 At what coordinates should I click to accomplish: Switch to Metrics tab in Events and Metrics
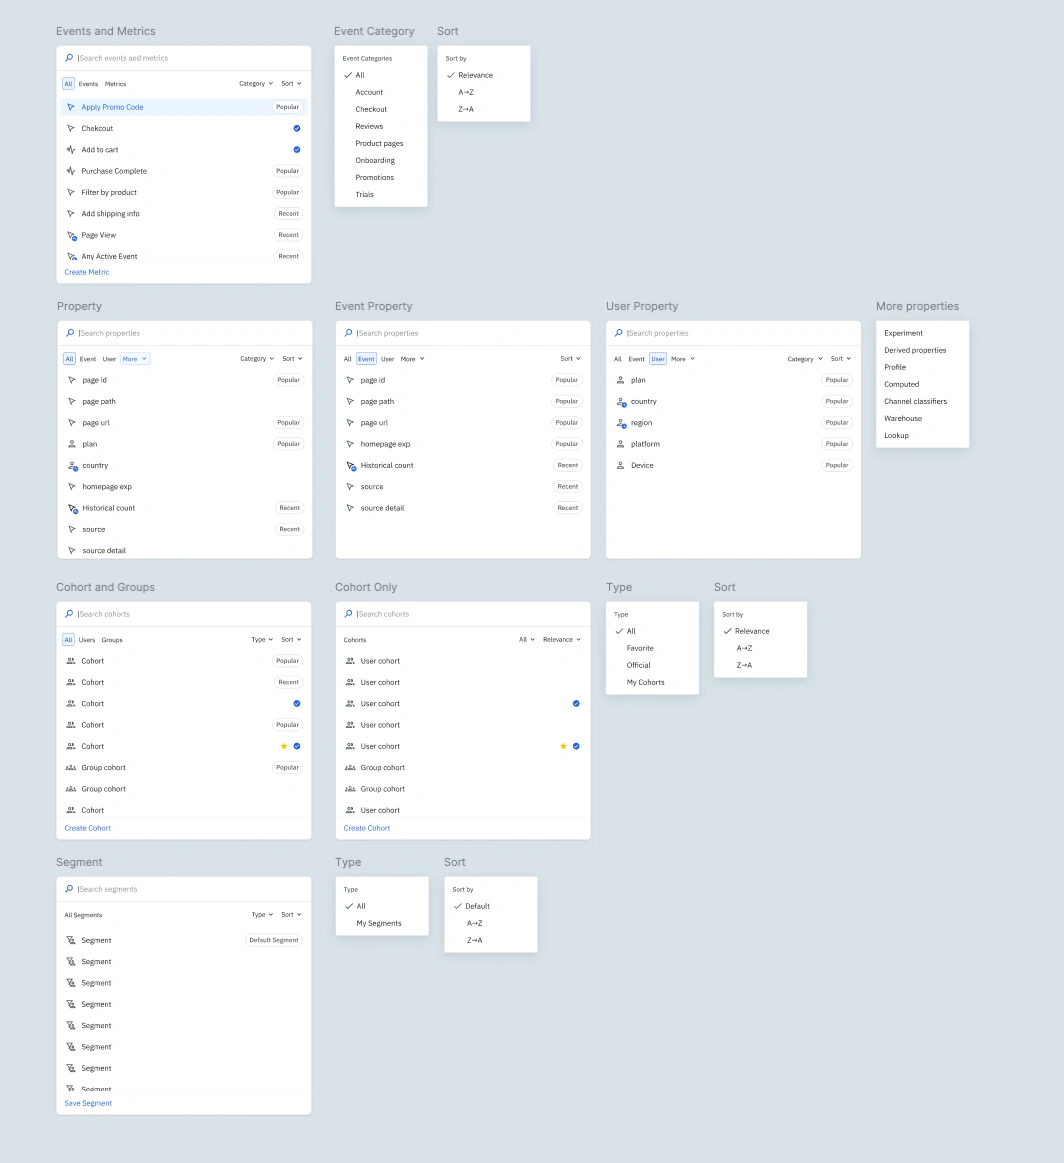(116, 85)
